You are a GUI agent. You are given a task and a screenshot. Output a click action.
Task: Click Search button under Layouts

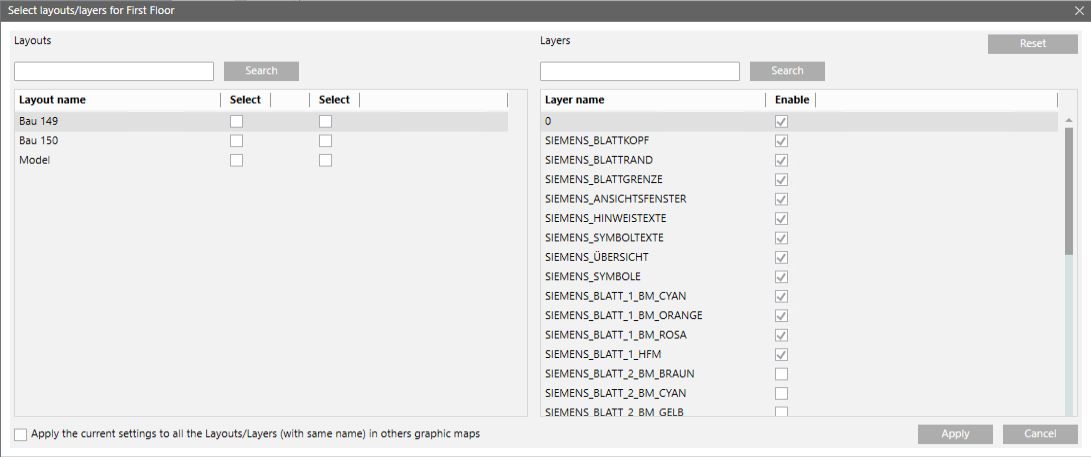tap(261, 71)
